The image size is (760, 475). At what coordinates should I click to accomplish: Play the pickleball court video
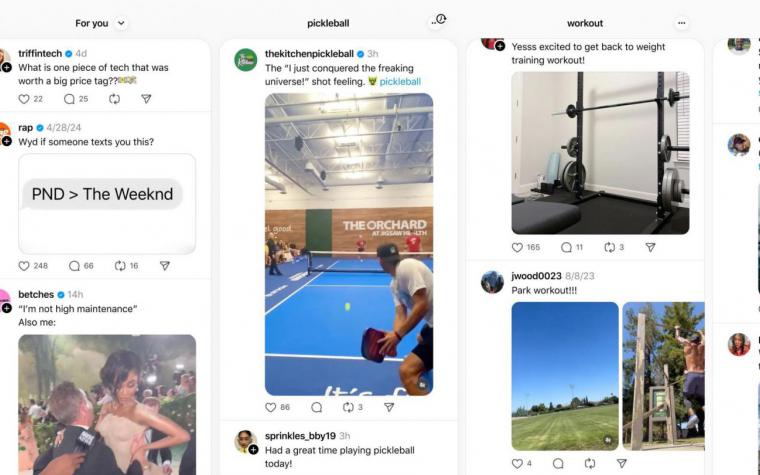pos(349,244)
